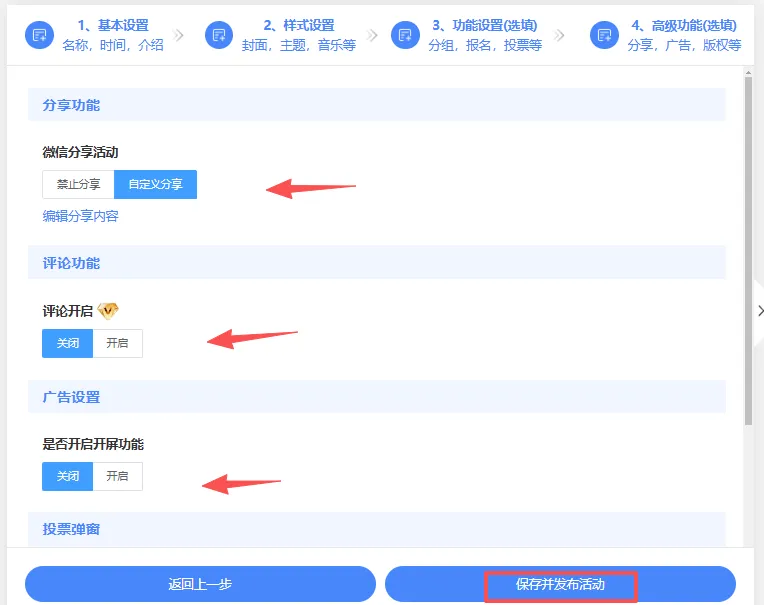Go to the 样式设置 step tab
This screenshot has height=605, width=764.
point(298,35)
